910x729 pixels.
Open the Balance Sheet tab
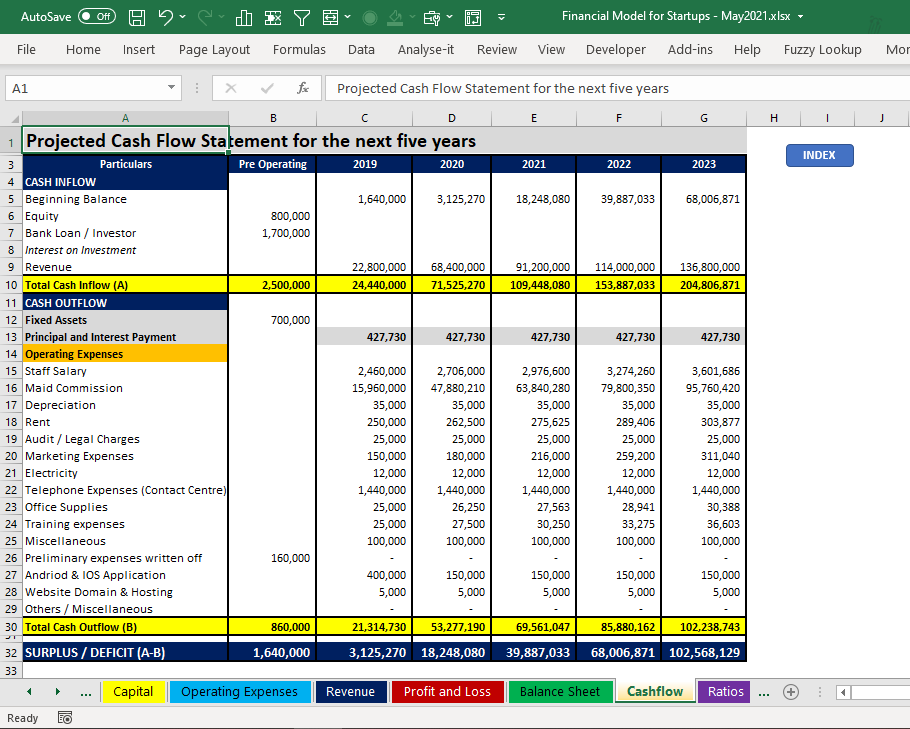[560, 692]
